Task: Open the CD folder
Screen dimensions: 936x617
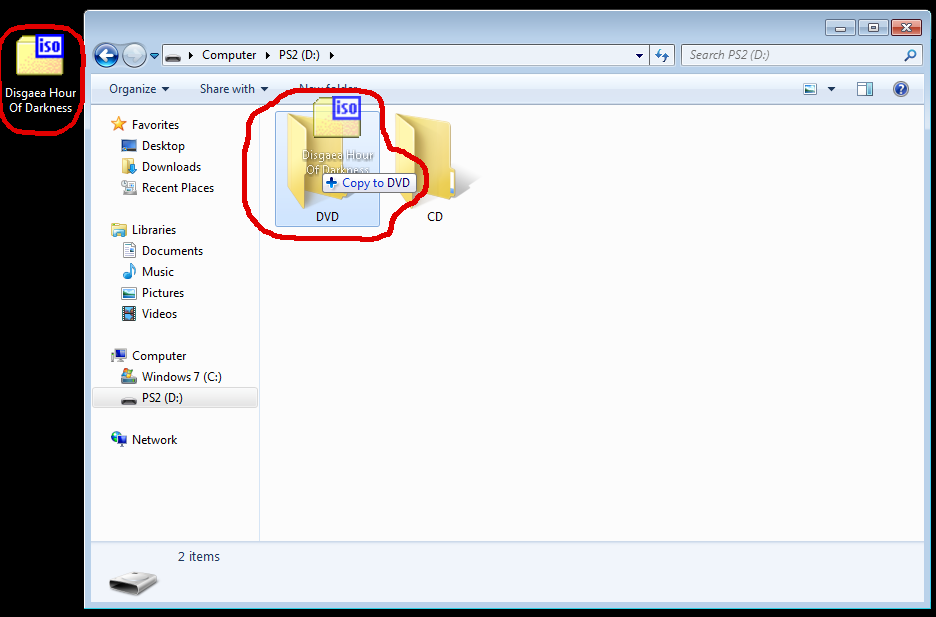Action: tap(430, 165)
